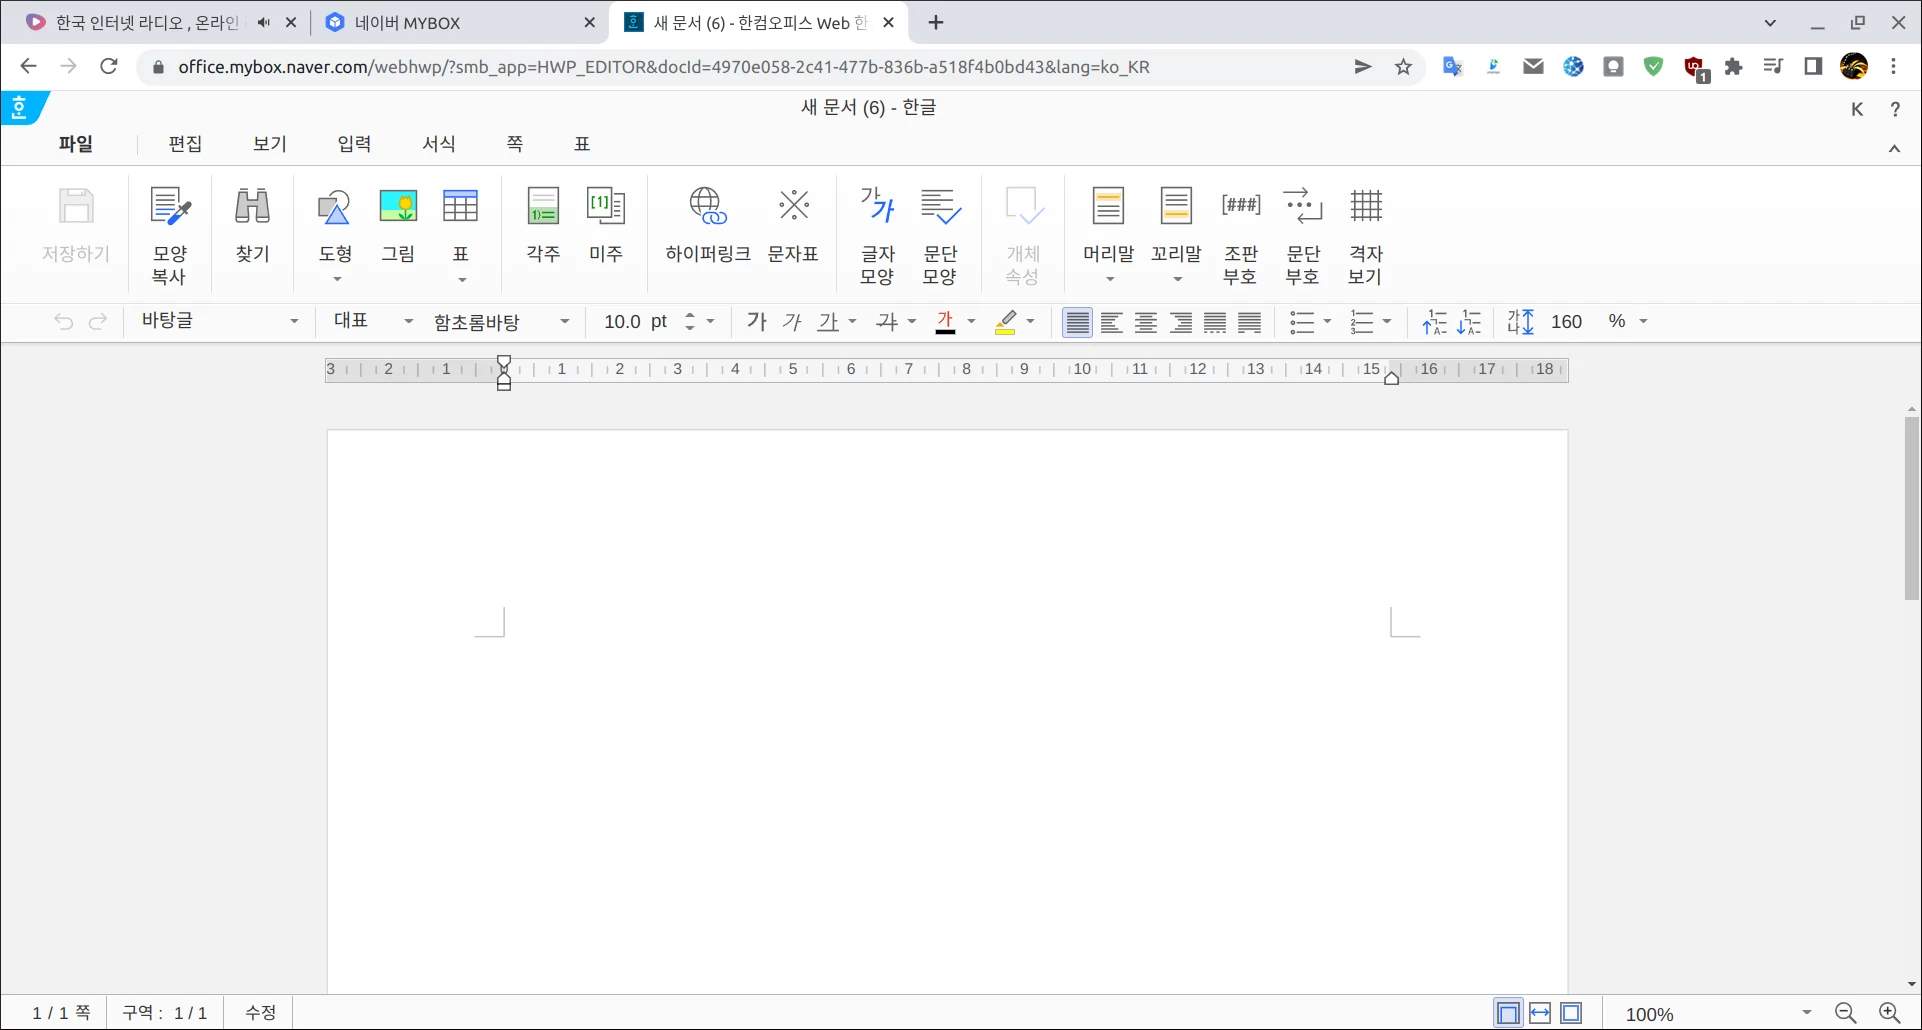Select justify alignment

point(1077,322)
